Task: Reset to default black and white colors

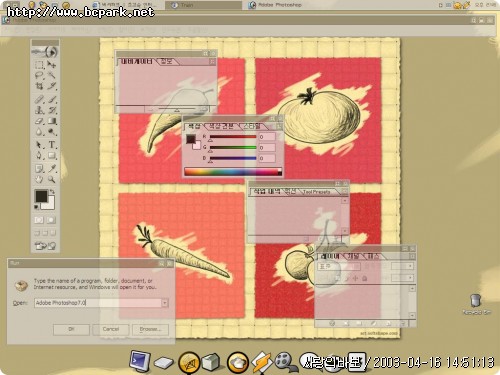Action: [37, 207]
